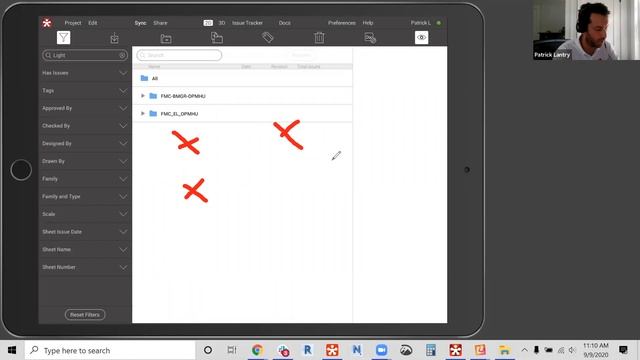The width and height of the screenshot is (640, 360).
Task: Click the tag icon in toolbar
Action: (268, 38)
